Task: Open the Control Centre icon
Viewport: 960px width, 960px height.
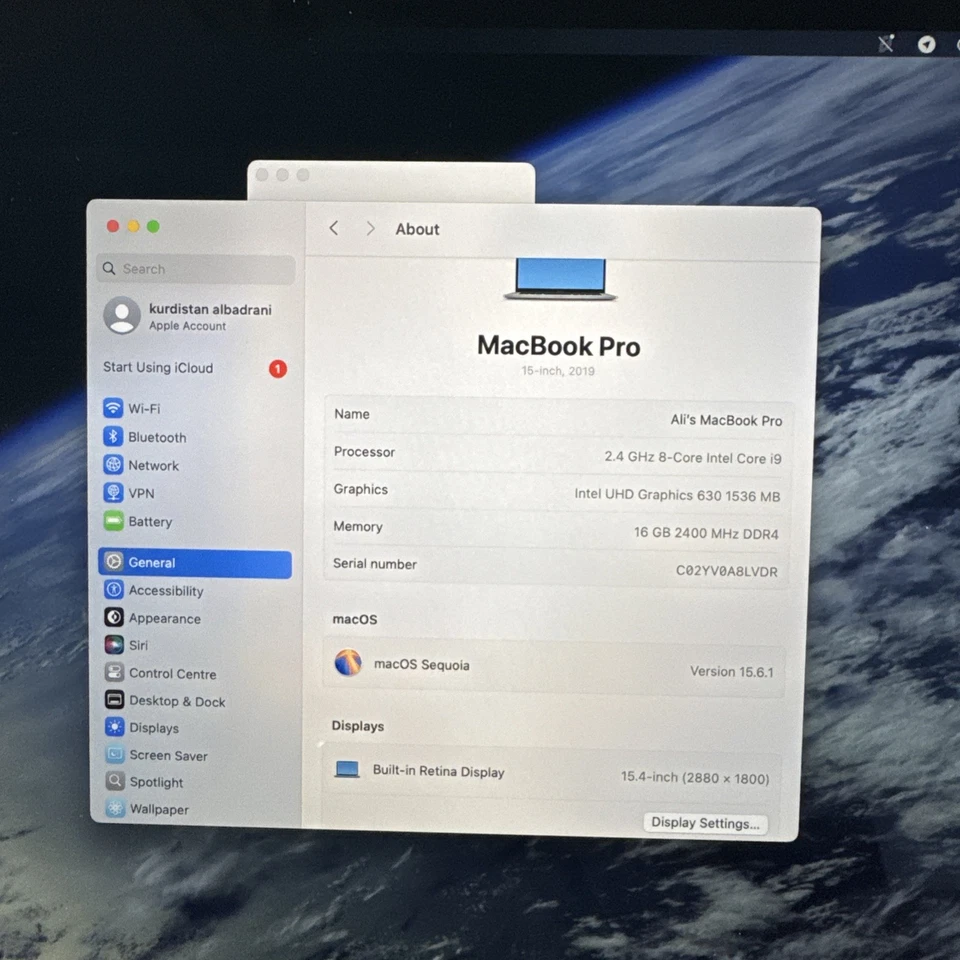Action: coord(114,672)
